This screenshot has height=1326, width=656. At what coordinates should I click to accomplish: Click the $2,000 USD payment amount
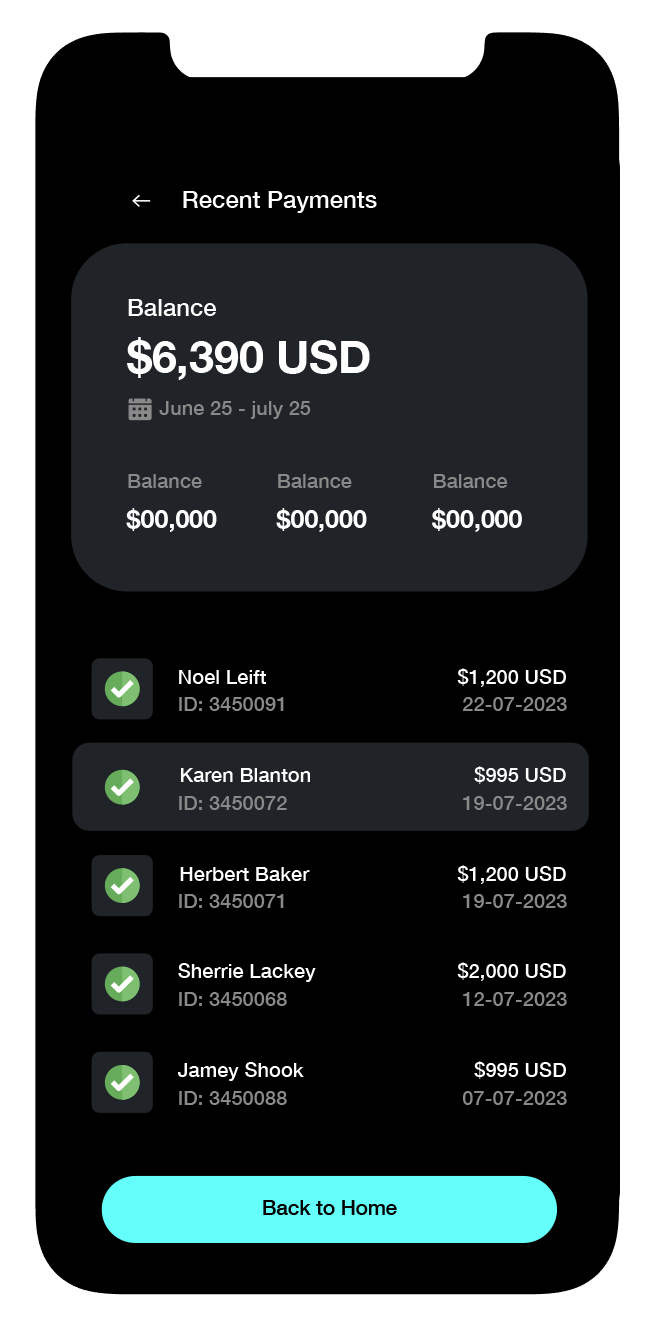click(512, 971)
